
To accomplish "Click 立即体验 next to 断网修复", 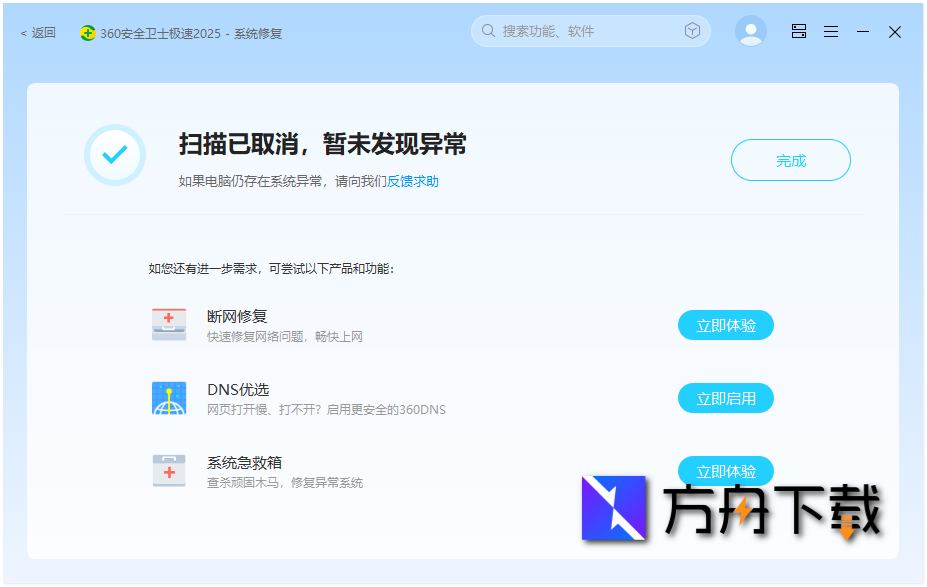I will point(725,324).
